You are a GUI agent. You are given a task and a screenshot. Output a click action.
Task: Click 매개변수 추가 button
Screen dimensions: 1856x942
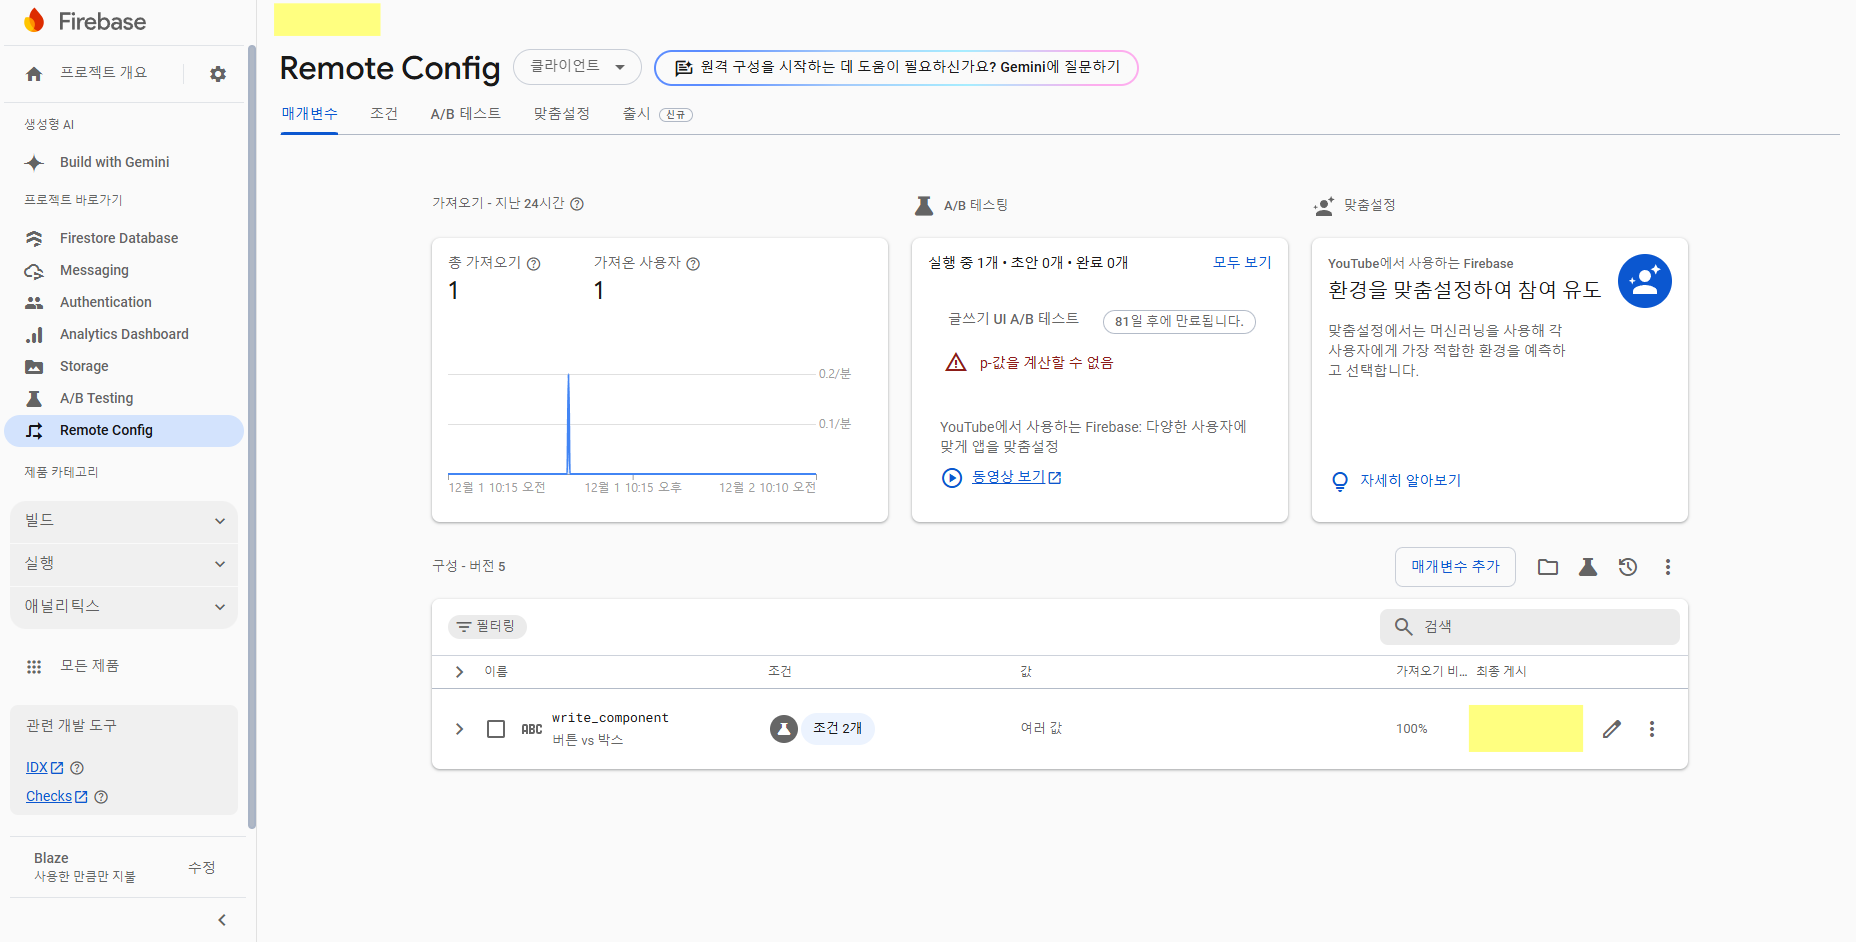coord(1455,567)
